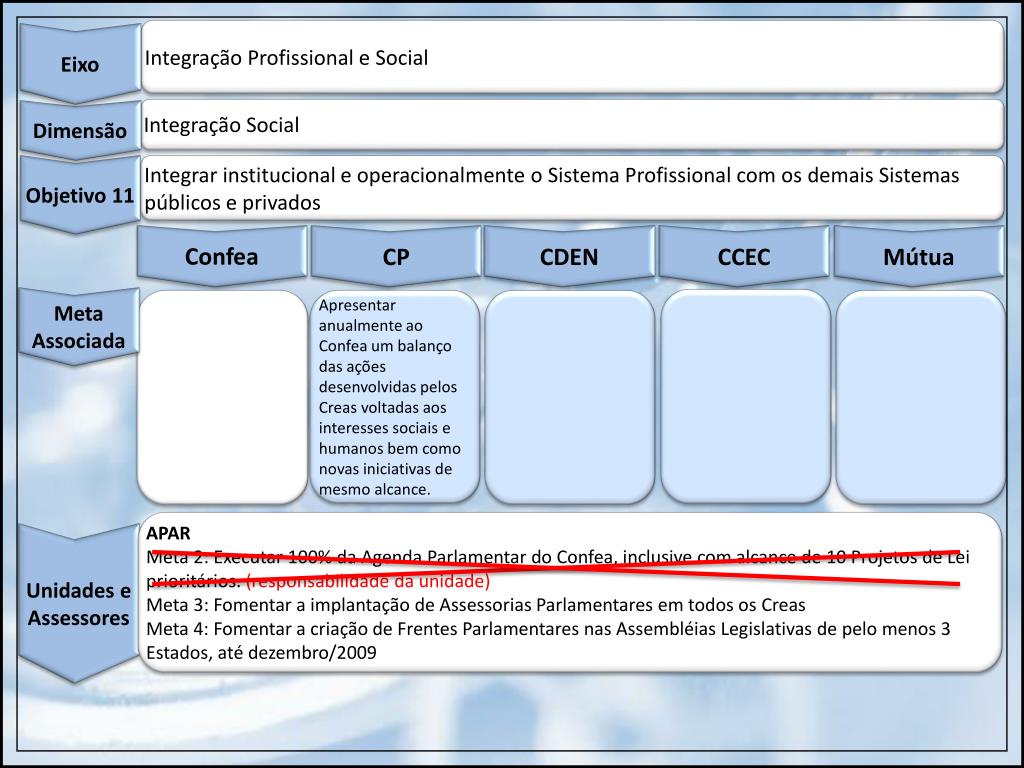Click the text 'Integração Profissional e Social'
The image size is (1024, 768).
[286, 57]
